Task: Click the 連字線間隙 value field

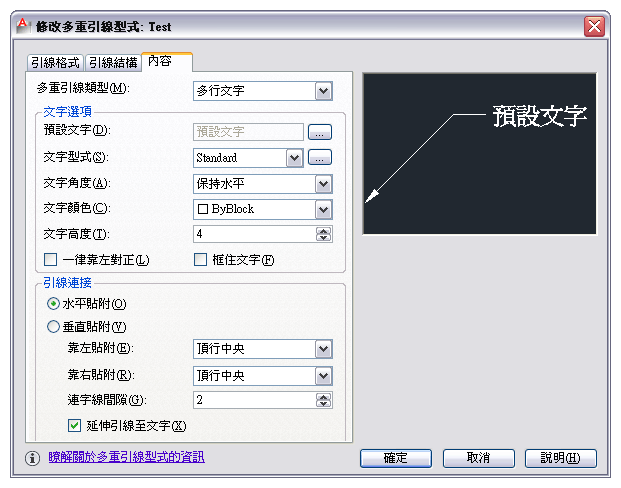Action: (255, 400)
